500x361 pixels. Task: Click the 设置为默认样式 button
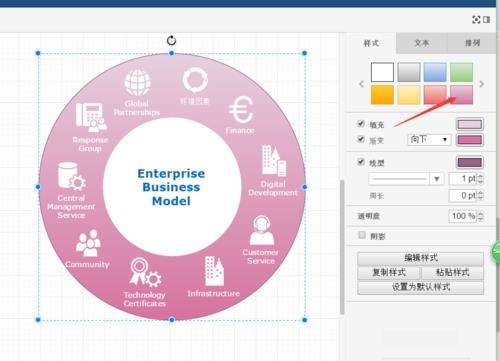(421, 287)
